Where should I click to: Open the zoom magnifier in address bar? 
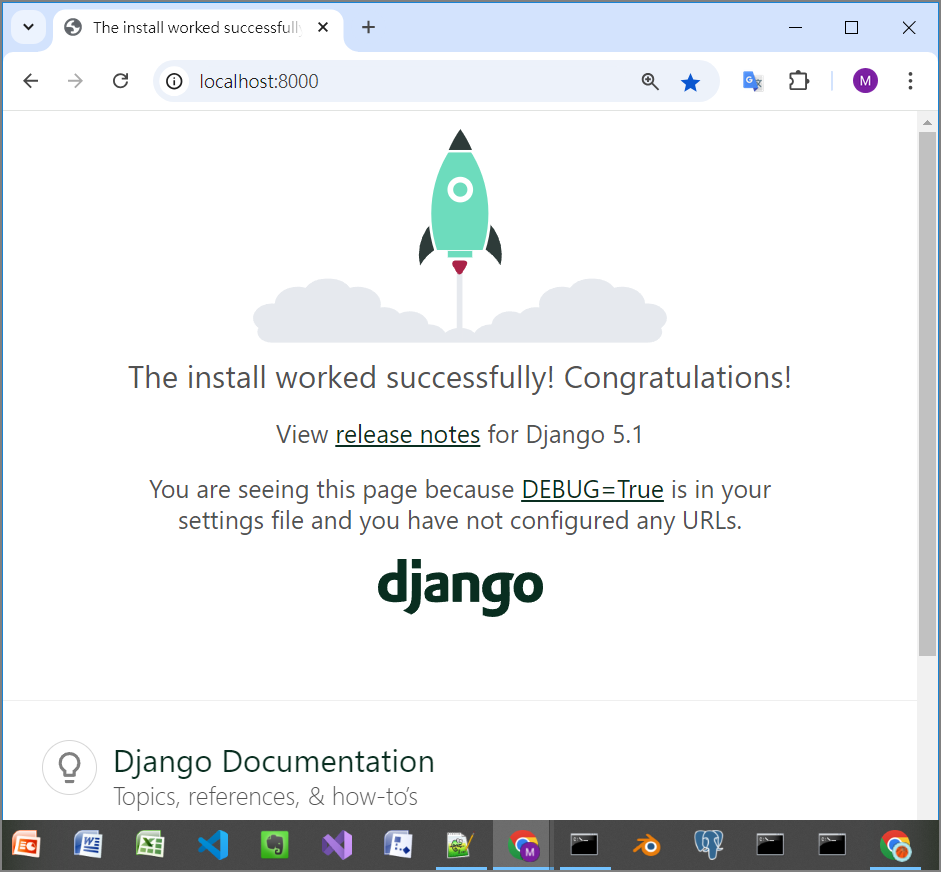point(650,81)
